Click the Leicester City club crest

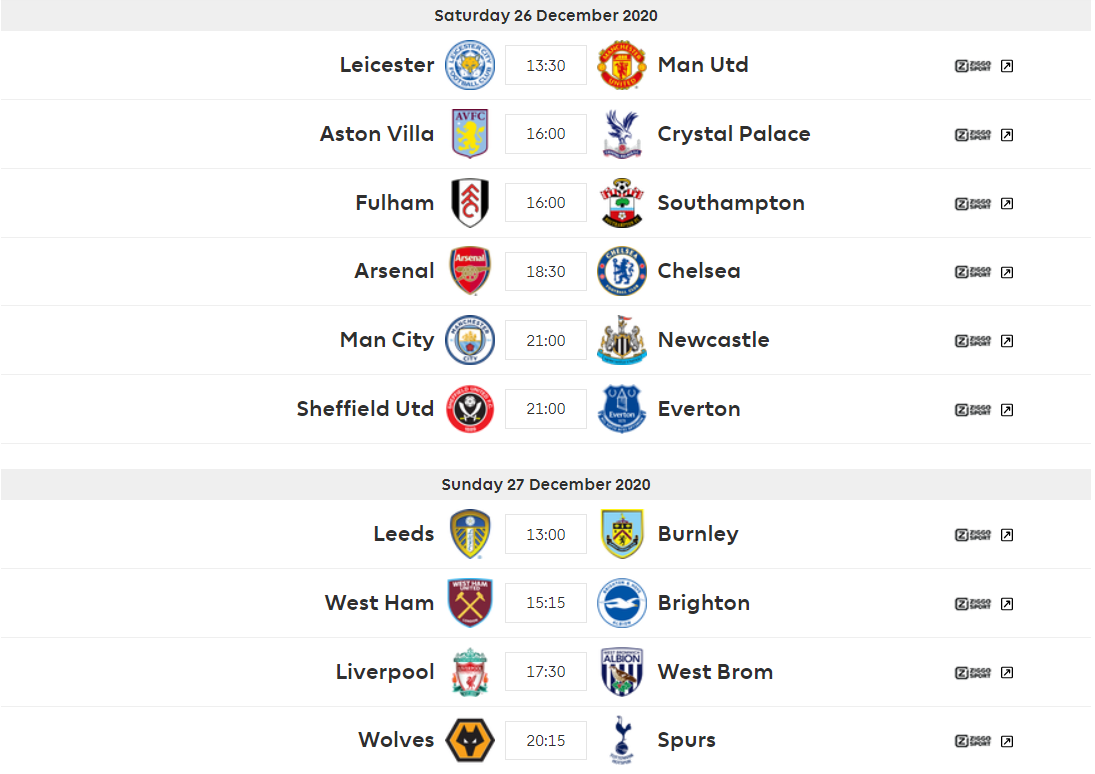[x=470, y=65]
